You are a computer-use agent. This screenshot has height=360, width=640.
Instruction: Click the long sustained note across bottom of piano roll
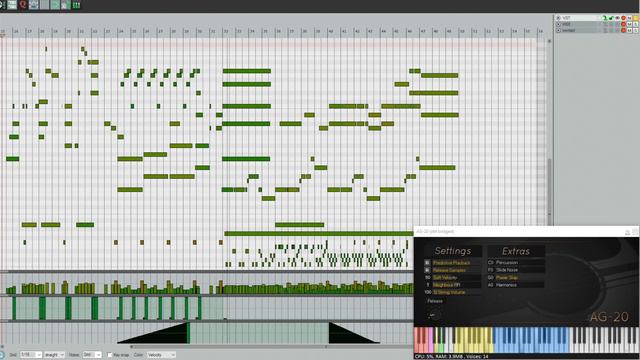319,233
